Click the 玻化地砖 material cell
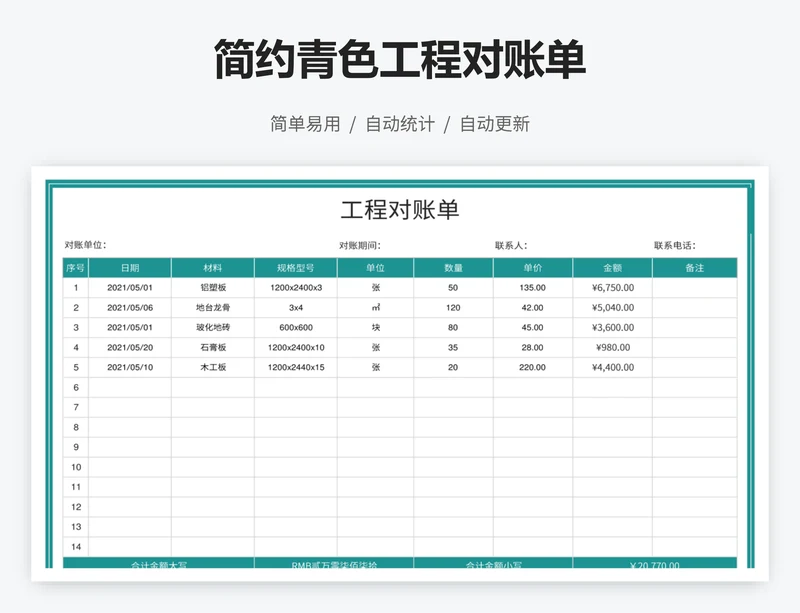Image resolution: width=800 pixels, height=613 pixels. click(x=213, y=328)
